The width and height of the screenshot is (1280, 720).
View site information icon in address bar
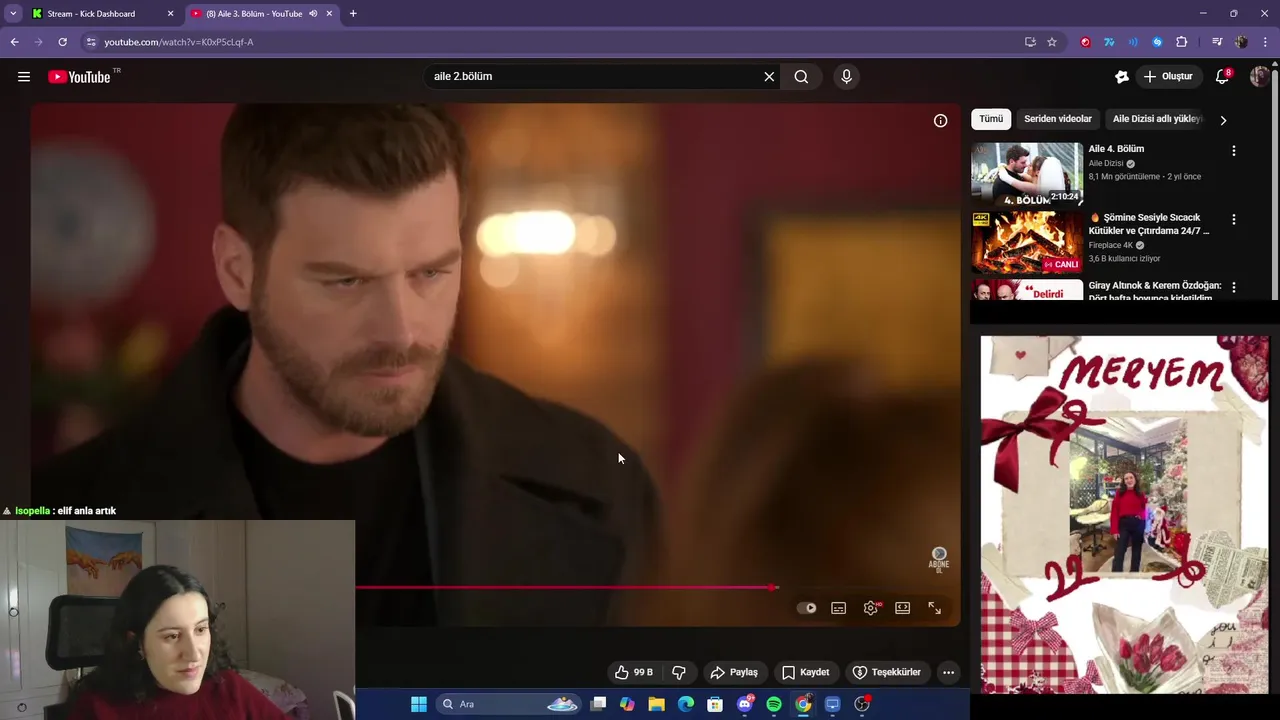tap(91, 42)
